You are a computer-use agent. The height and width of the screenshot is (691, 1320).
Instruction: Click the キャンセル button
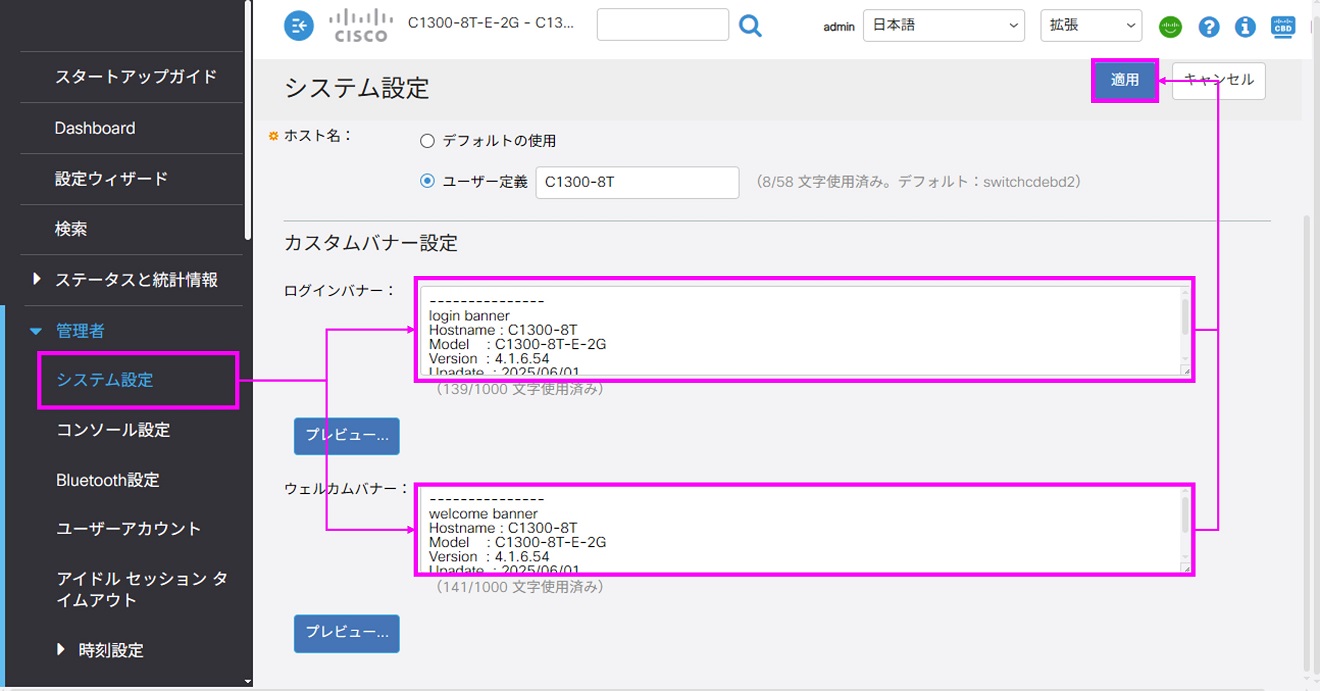tap(1219, 80)
